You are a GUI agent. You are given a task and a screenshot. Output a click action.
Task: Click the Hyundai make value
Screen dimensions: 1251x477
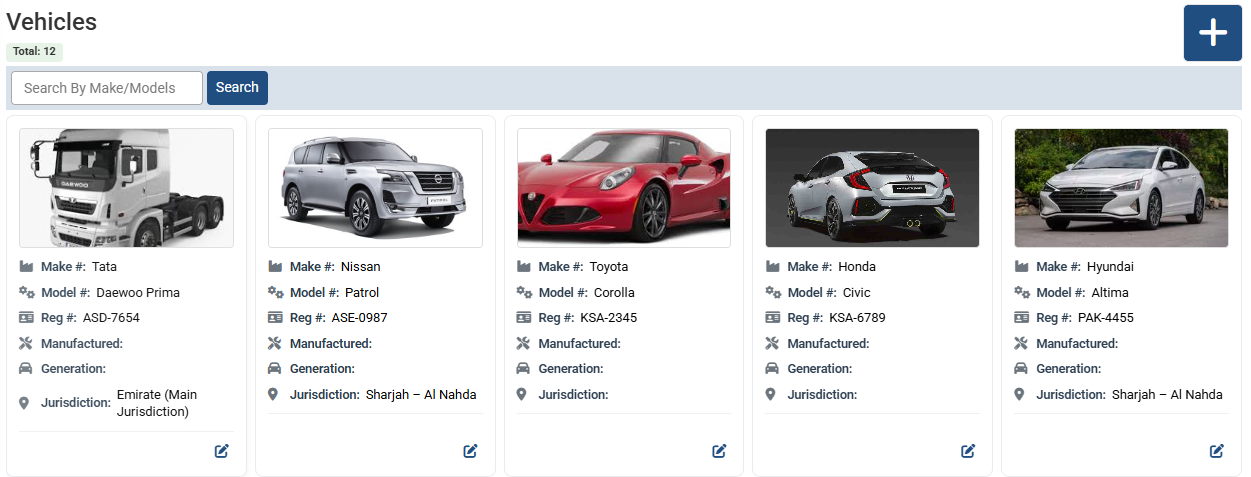[x=1110, y=267]
